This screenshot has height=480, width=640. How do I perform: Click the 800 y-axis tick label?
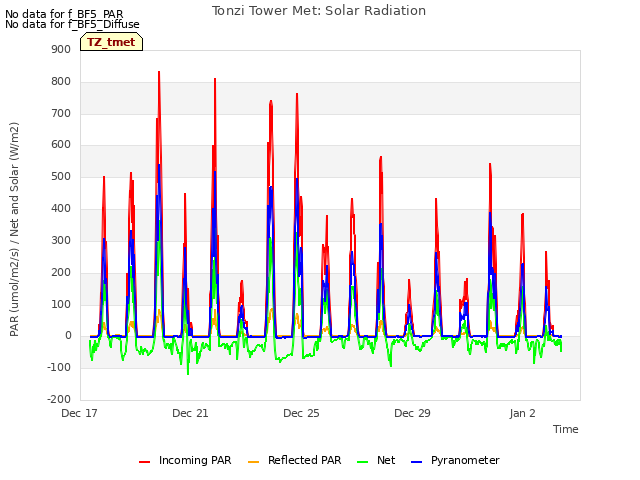pyautogui.click(x=61, y=82)
